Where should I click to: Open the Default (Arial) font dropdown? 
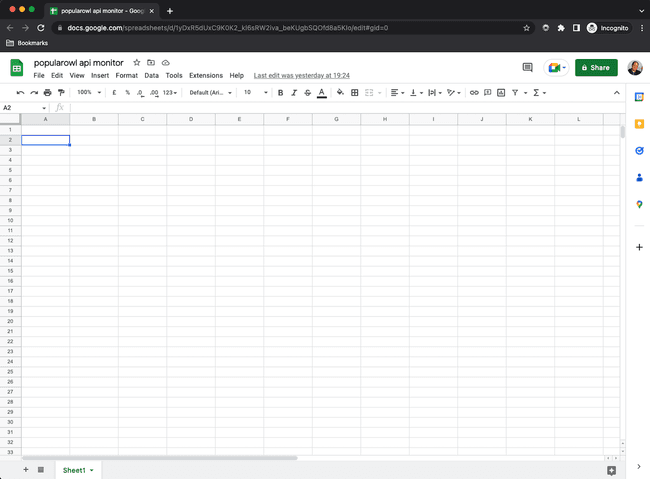(x=211, y=92)
